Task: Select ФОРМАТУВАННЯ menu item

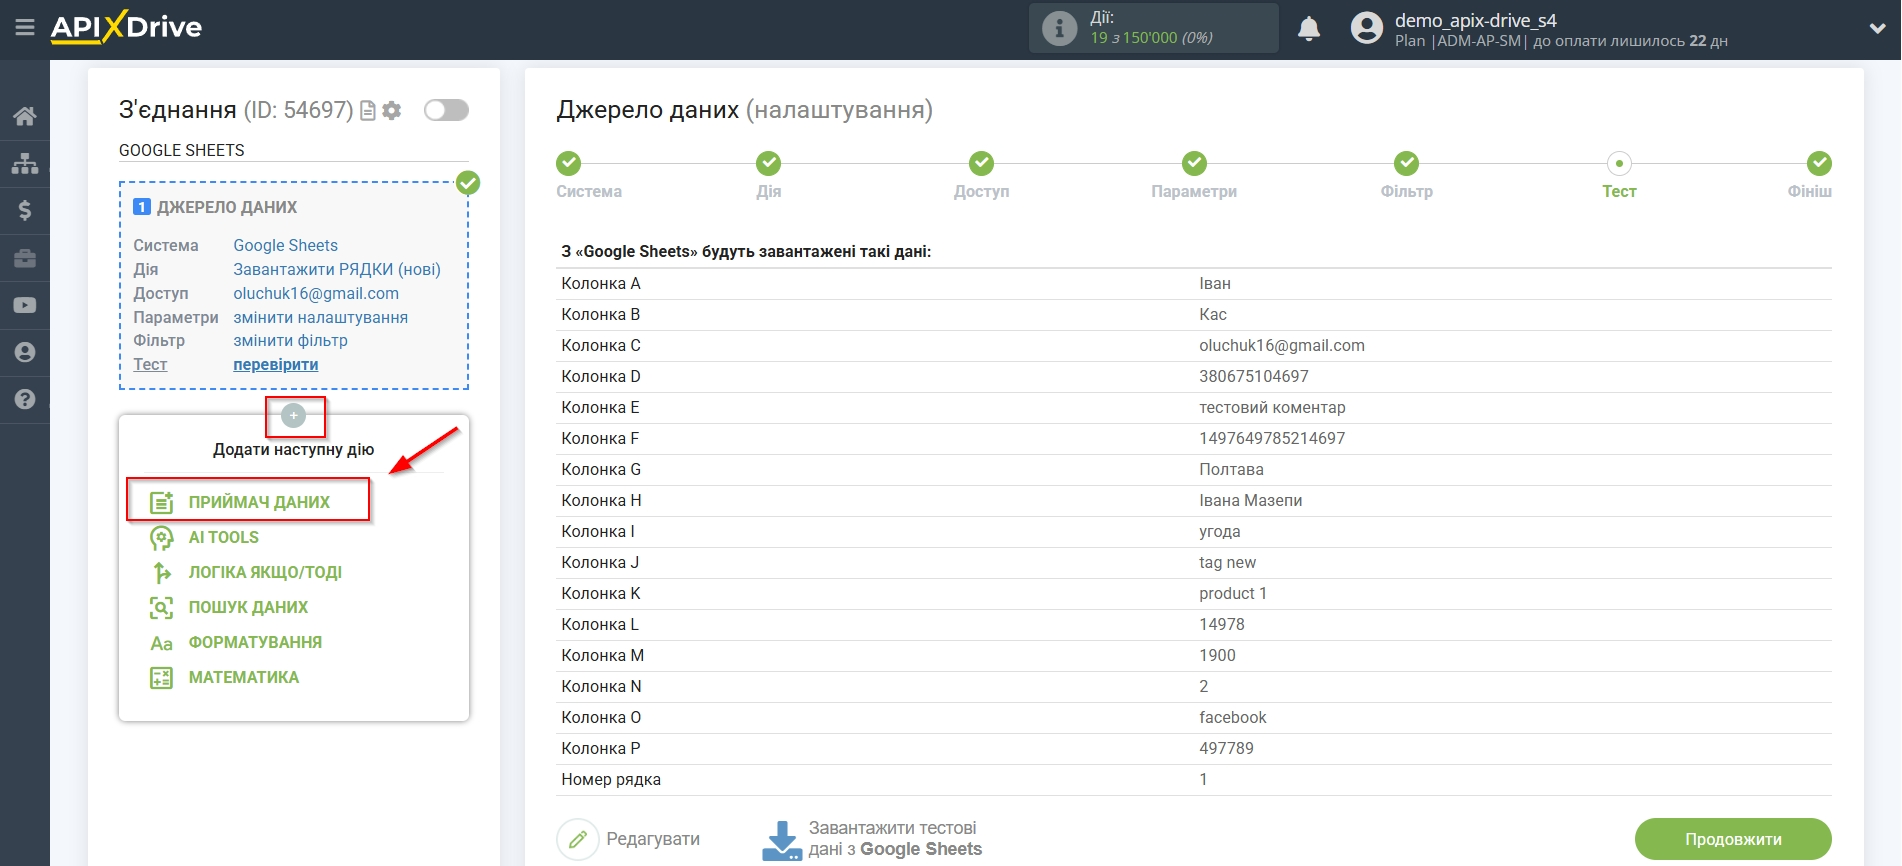Action: (255, 642)
